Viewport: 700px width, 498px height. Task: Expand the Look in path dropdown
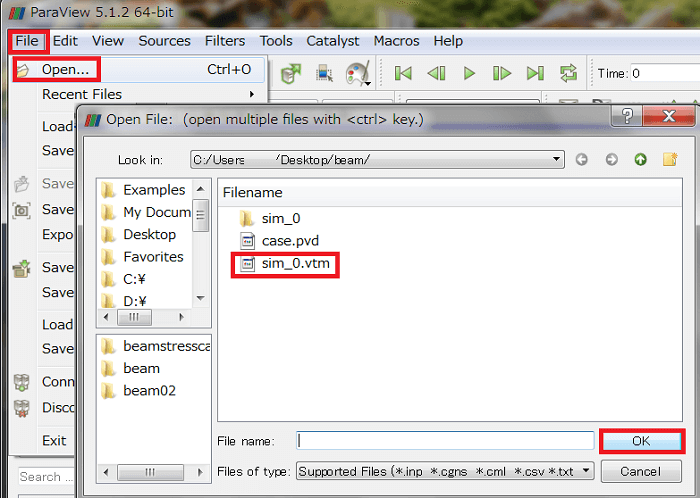pyautogui.click(x=557, y=159)
